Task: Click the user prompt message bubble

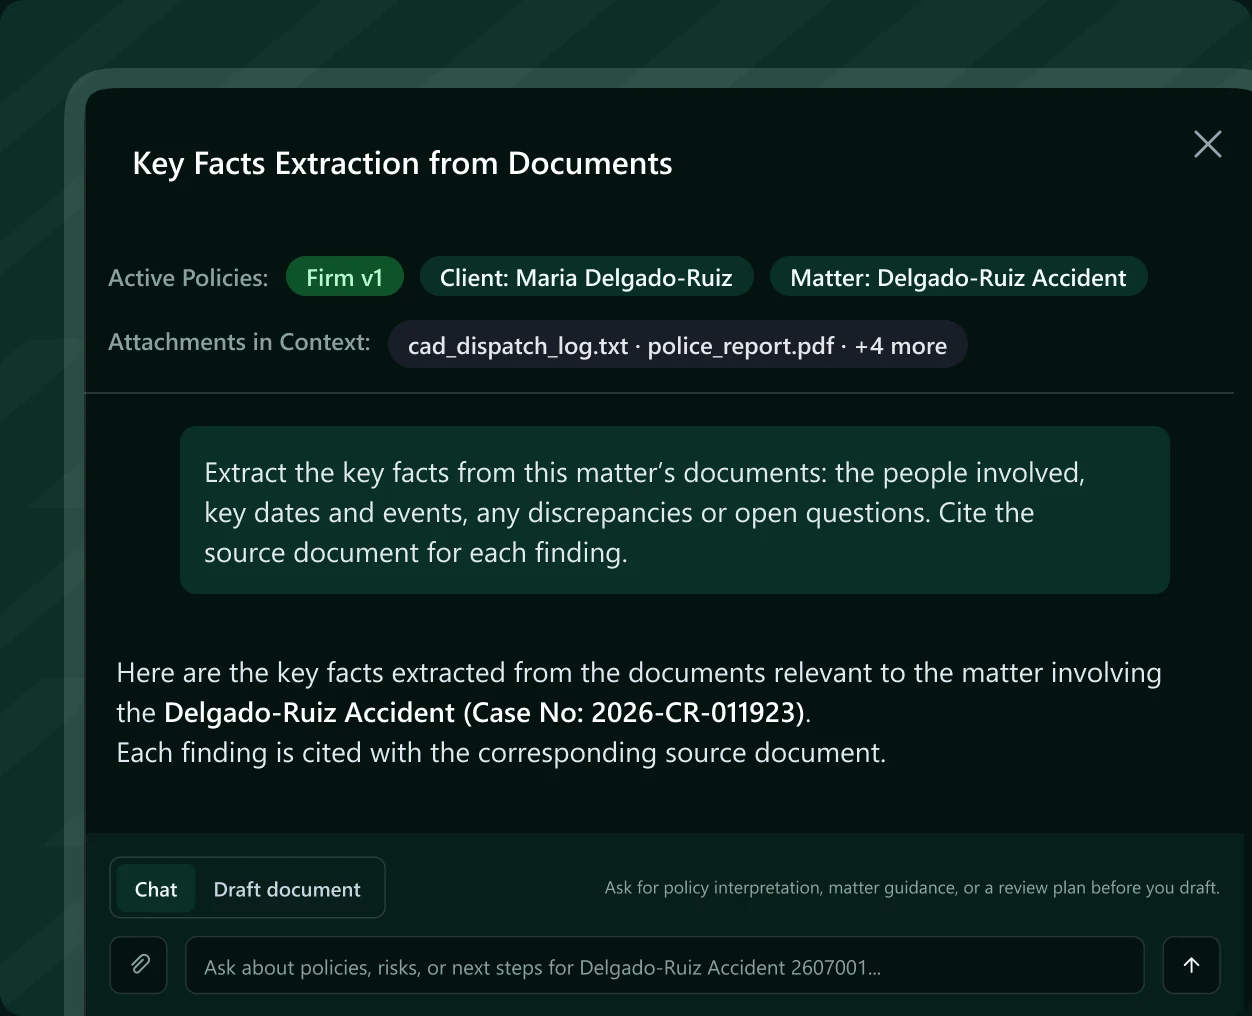Action: click(x=674, y=511)
